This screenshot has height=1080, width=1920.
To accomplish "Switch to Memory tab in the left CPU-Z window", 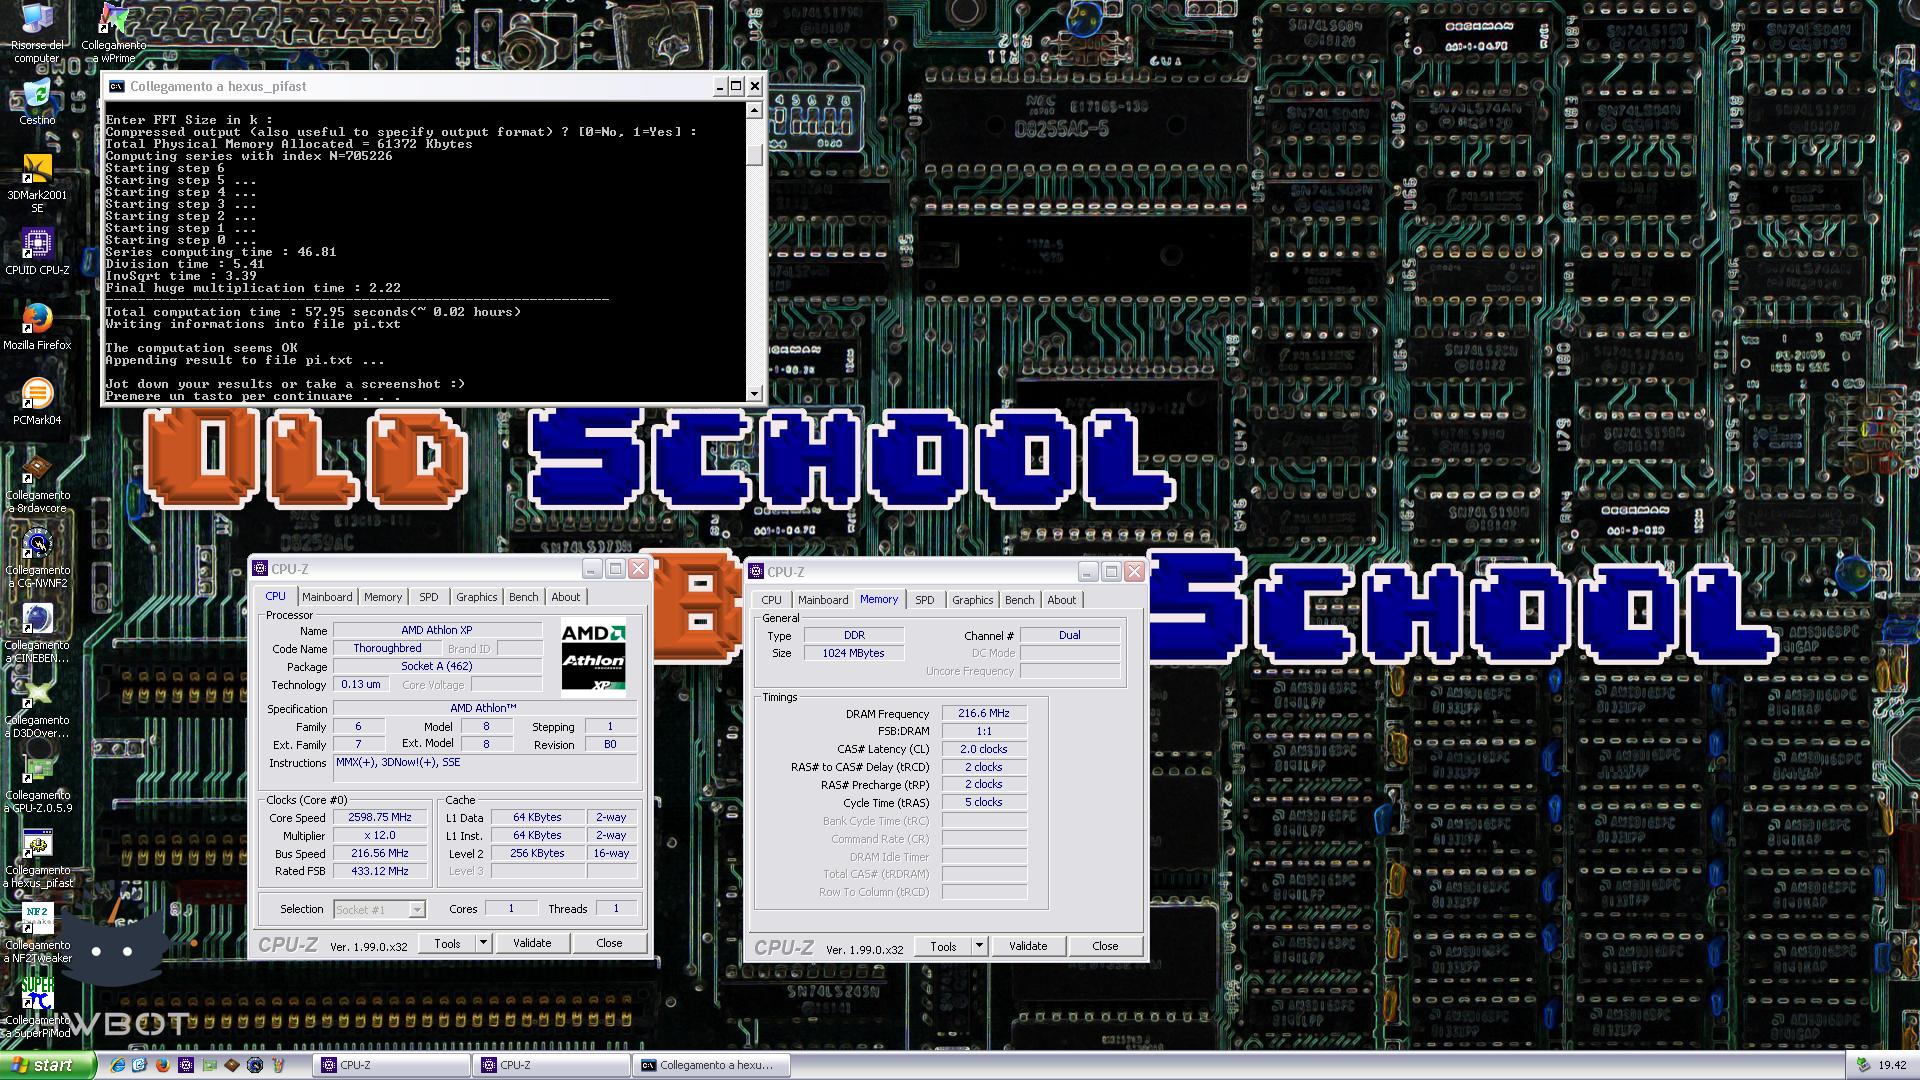I will click(383, 597).
